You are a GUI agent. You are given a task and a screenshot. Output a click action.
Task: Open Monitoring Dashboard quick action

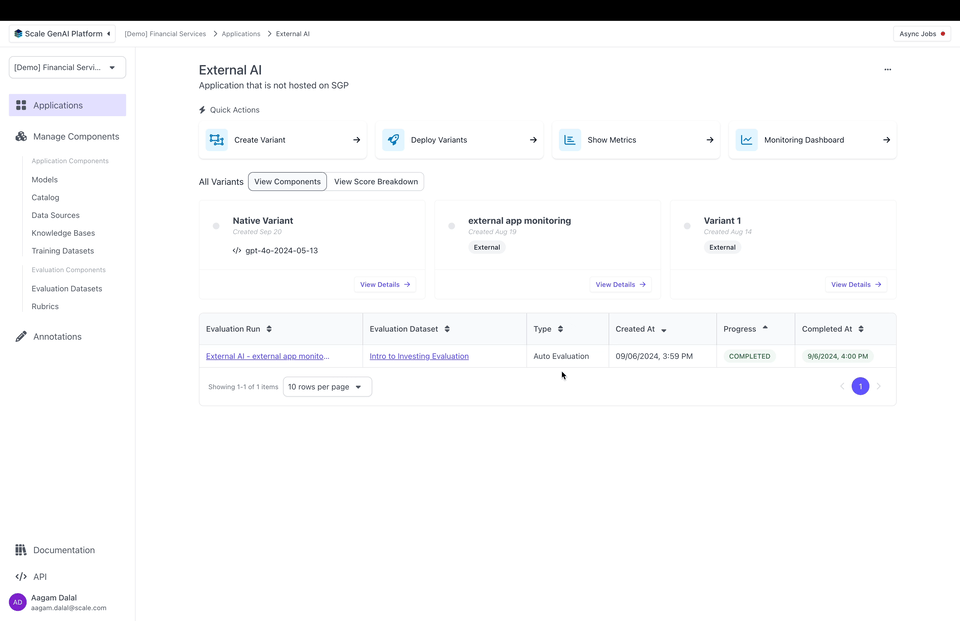coord(812,140)
